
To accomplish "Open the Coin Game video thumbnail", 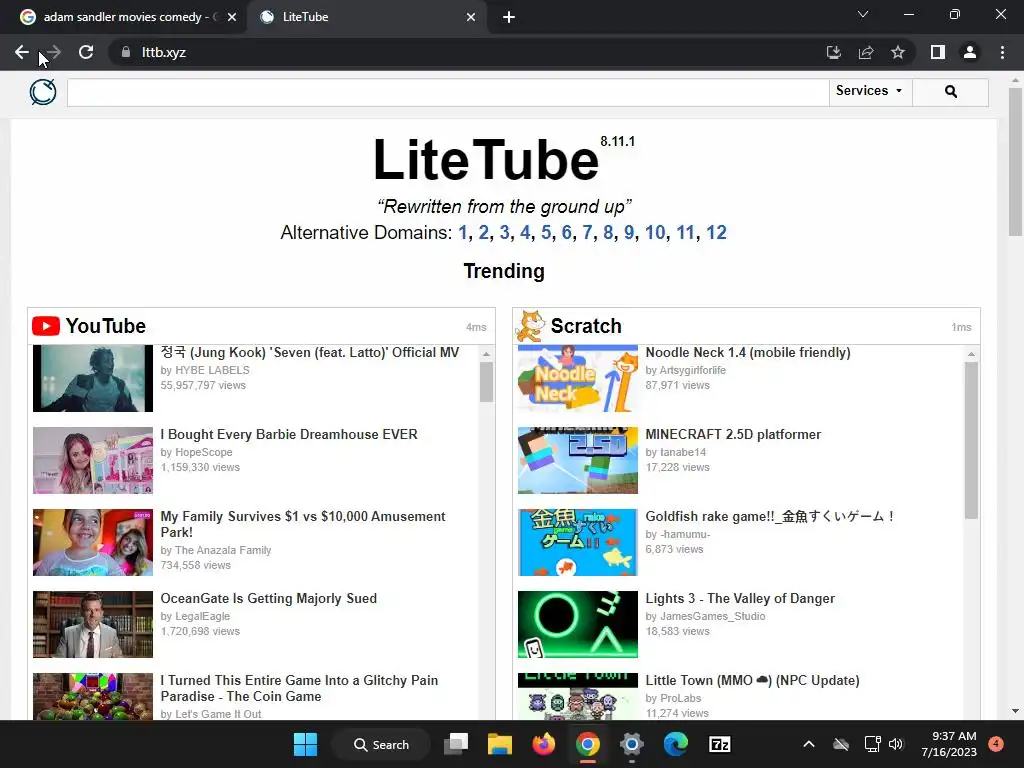I will [93, 696].
